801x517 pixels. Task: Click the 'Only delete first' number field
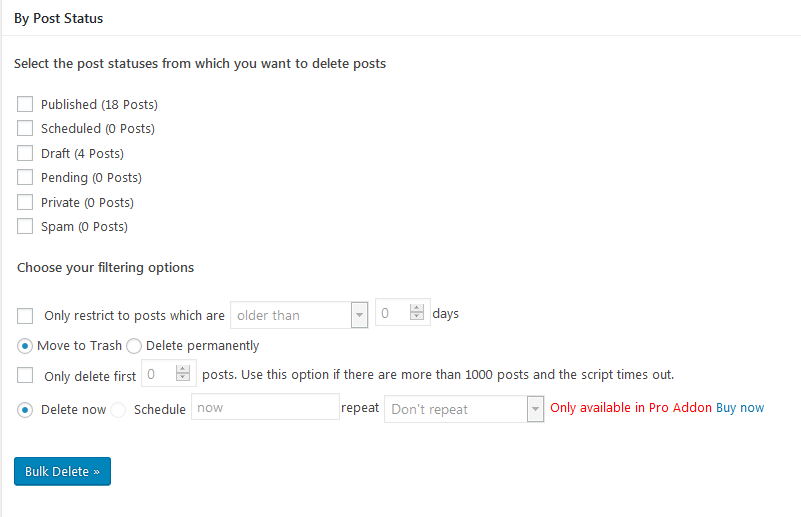click(x=158, y=375)
